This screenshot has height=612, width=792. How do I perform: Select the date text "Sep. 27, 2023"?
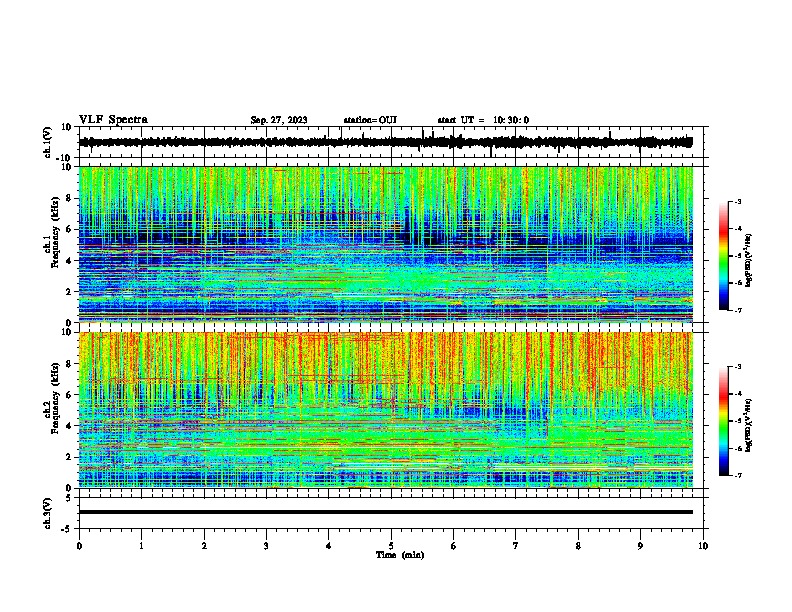pyautogui.click(x=279, y=120)
